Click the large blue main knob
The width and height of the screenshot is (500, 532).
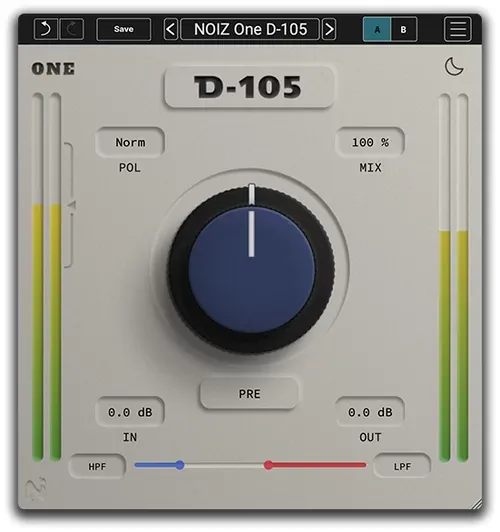coord(251,270)
